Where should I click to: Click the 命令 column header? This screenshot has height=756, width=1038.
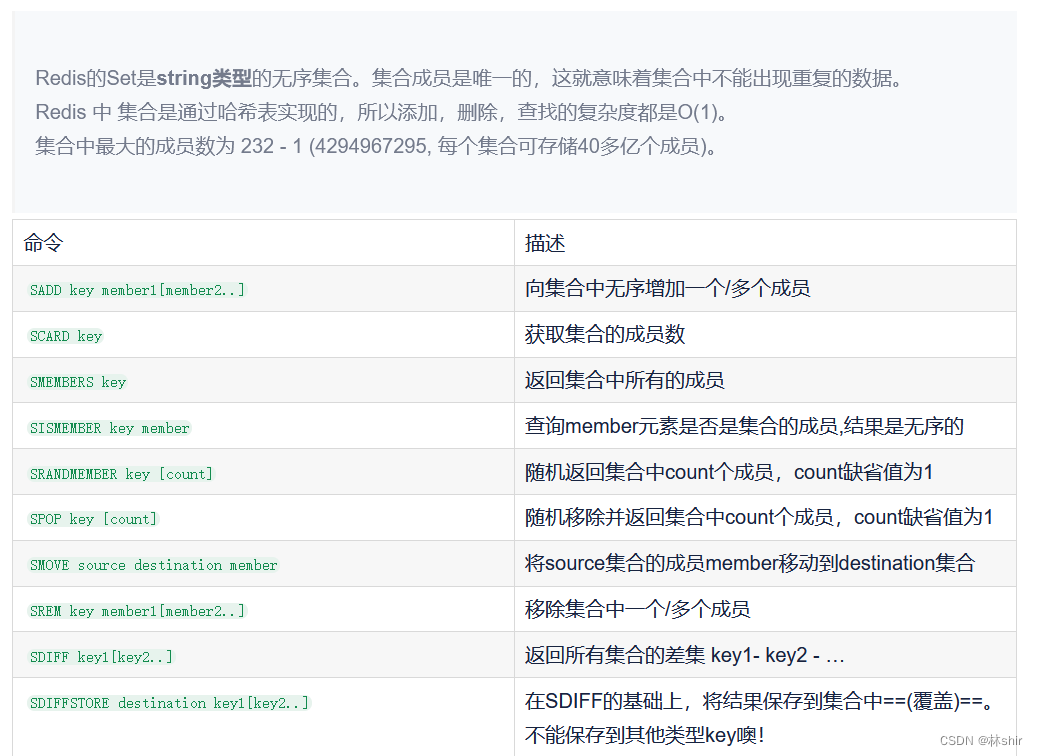tap(43, 243)
